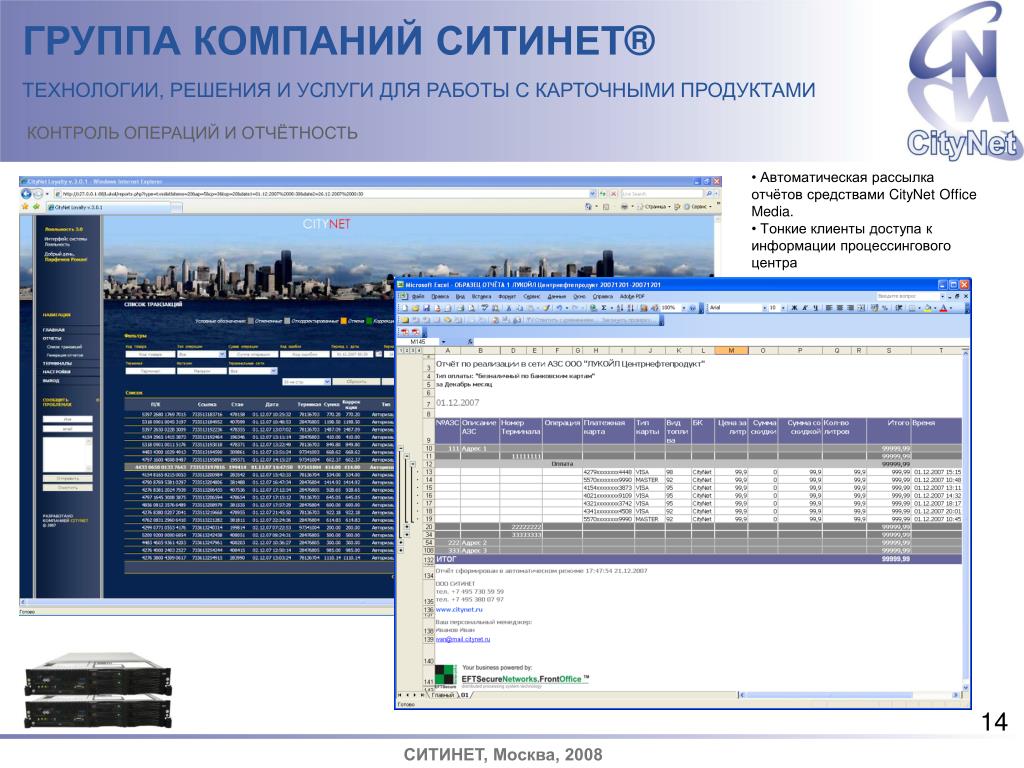Viewport: 1024px width, 768px height.
Task: Open font size 10 dropdown in Excel
Action: click(x=783, y=308)
